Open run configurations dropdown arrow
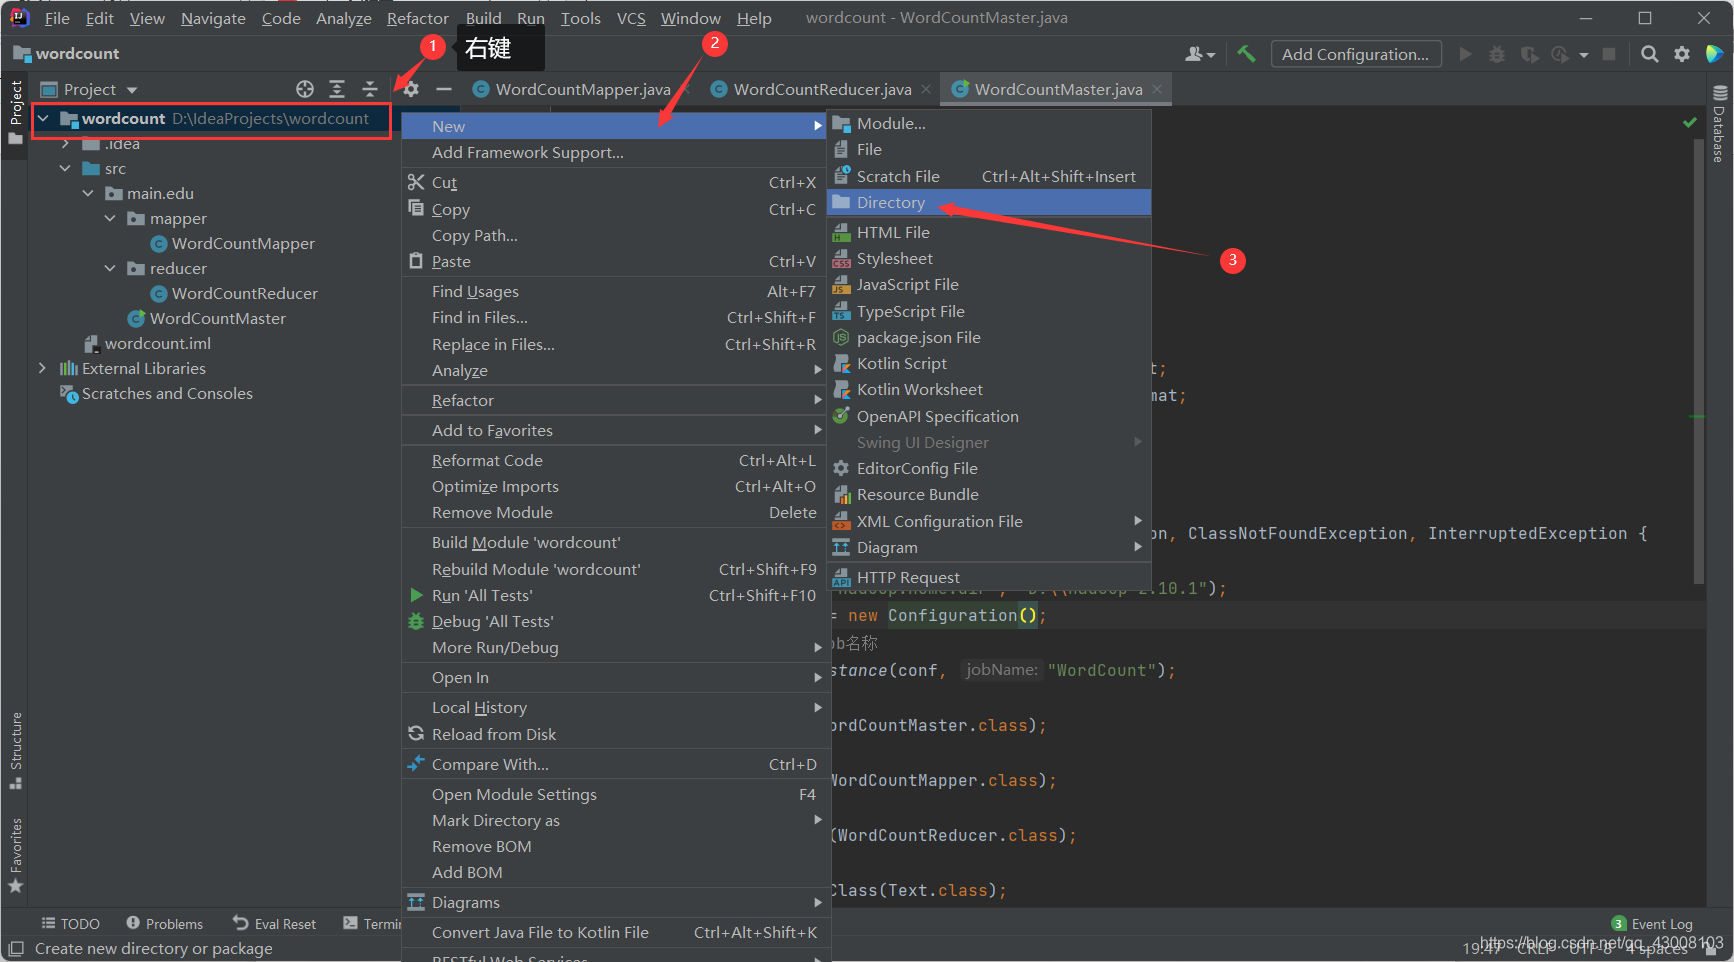This screenshot has width=1734, height=962. 1584,55
